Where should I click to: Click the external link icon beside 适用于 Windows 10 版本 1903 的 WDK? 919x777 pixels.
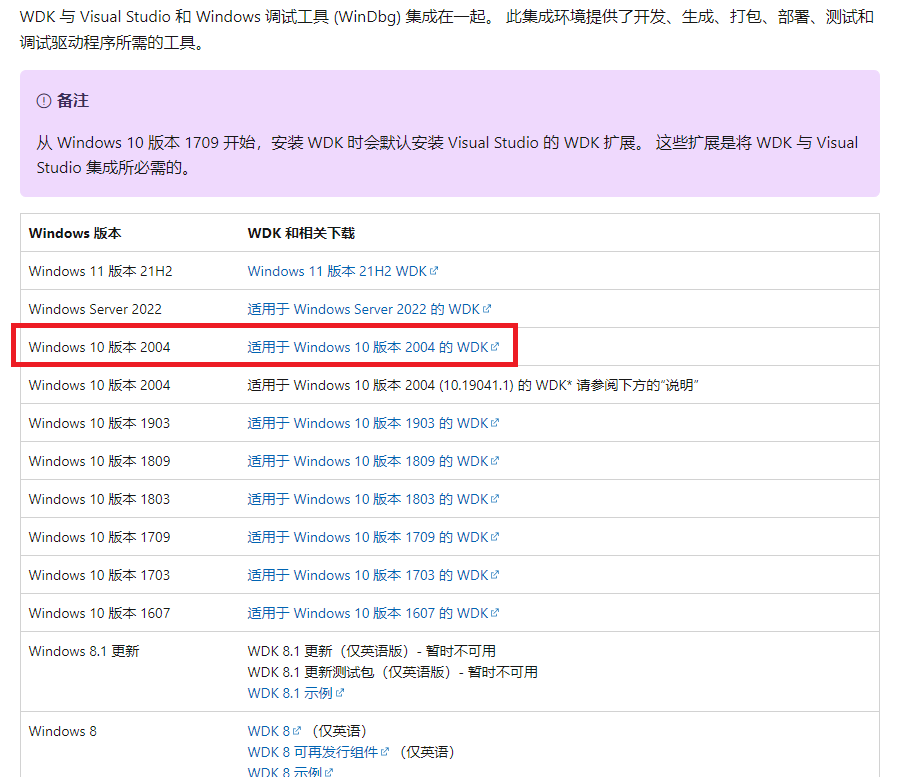point(494,422)
